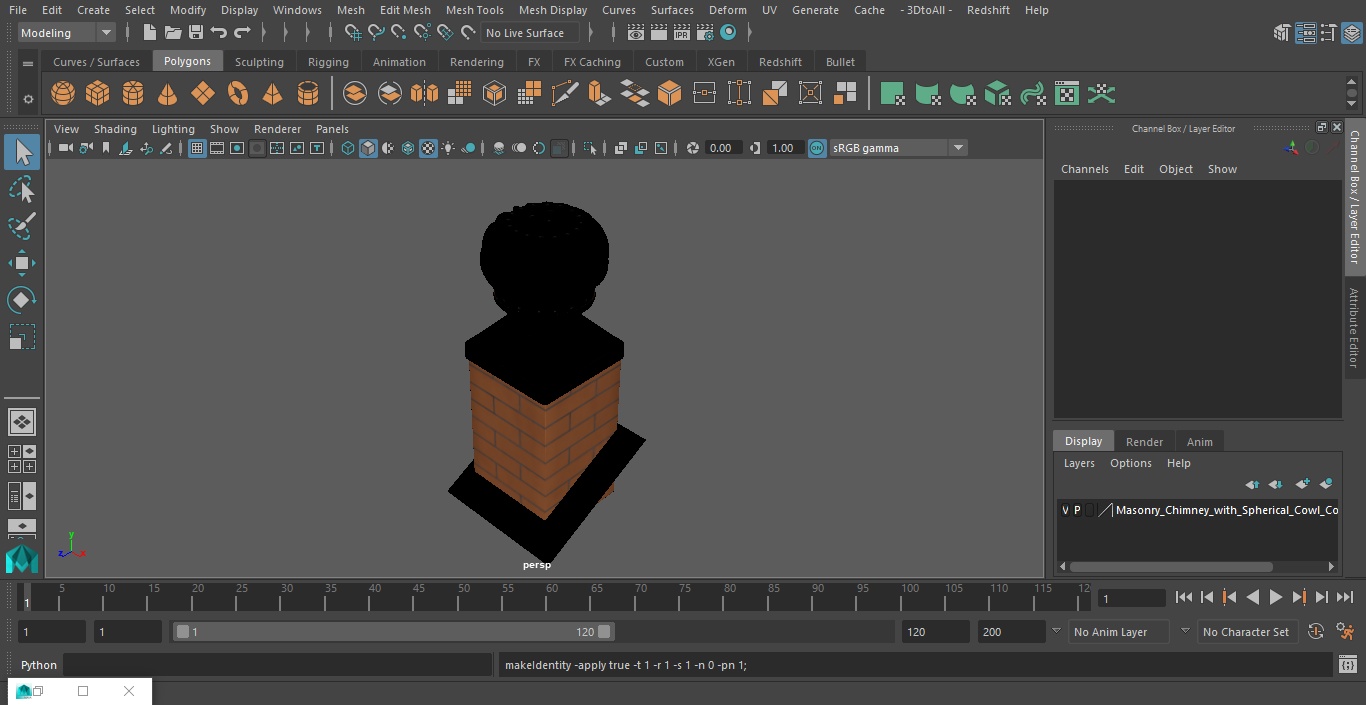
Task: Create a polygon cube from shelf
Action: (98, 94)
